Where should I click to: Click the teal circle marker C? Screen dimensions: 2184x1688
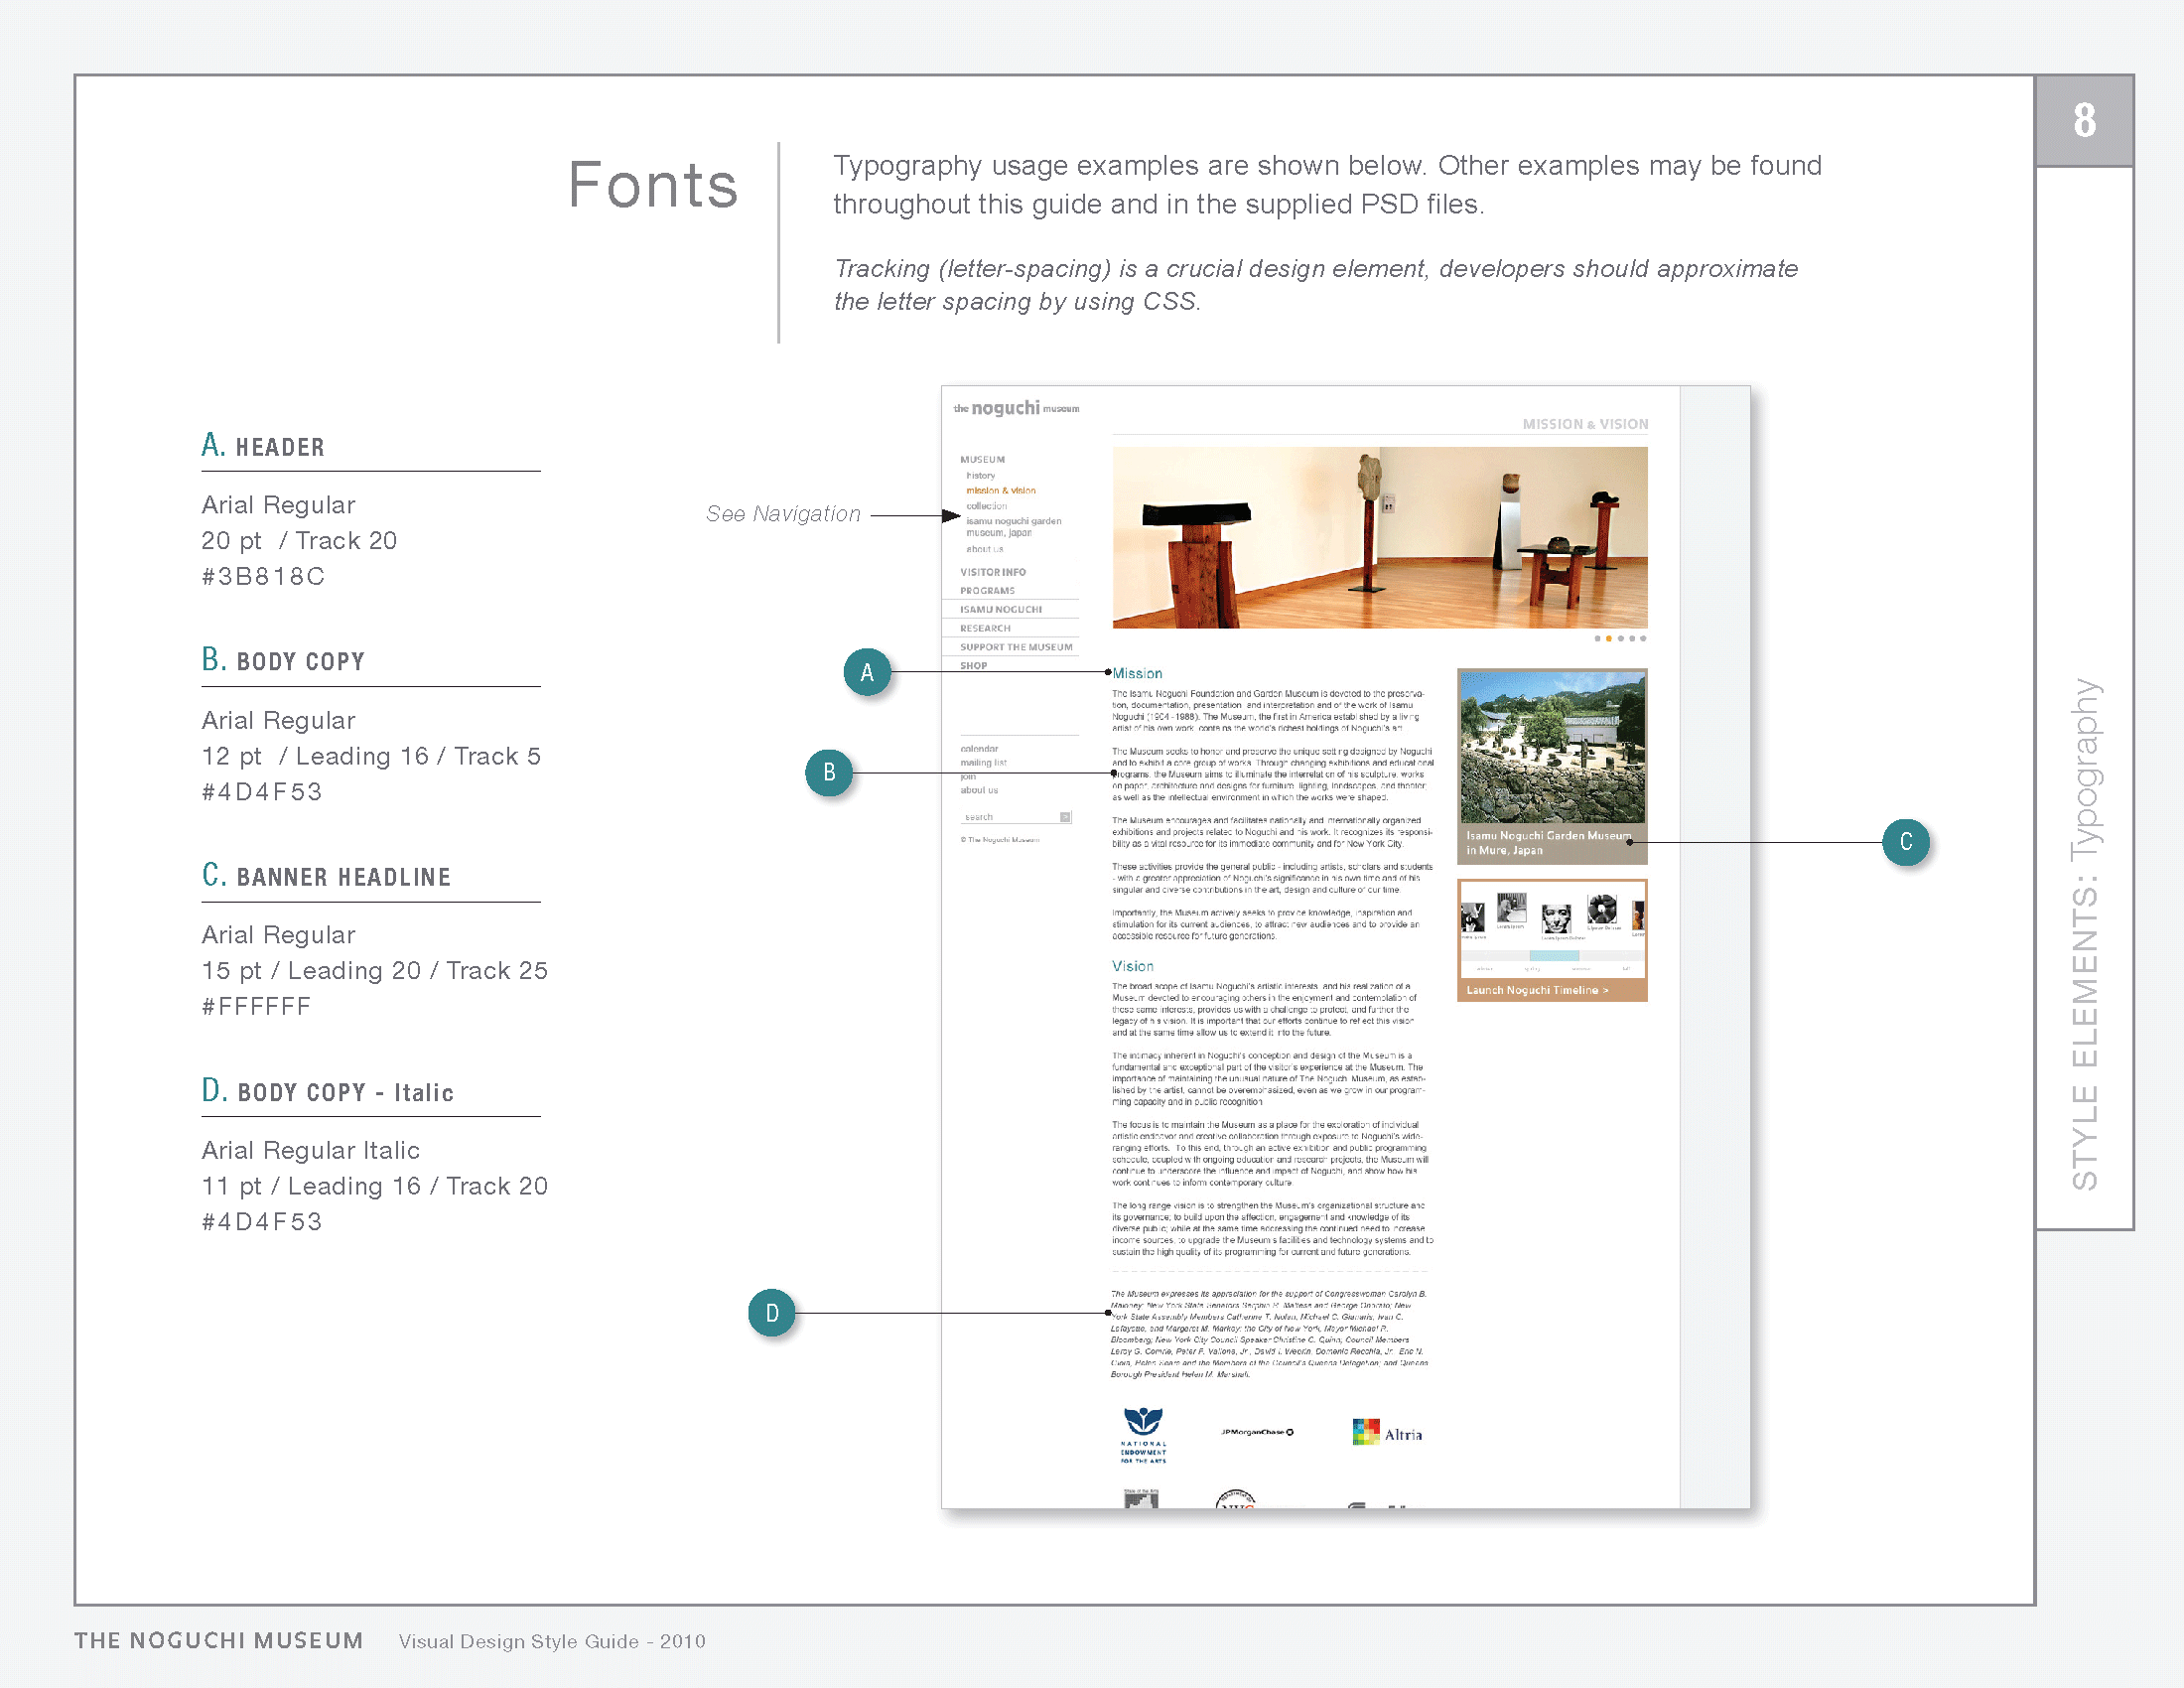tap(1906, 842)
